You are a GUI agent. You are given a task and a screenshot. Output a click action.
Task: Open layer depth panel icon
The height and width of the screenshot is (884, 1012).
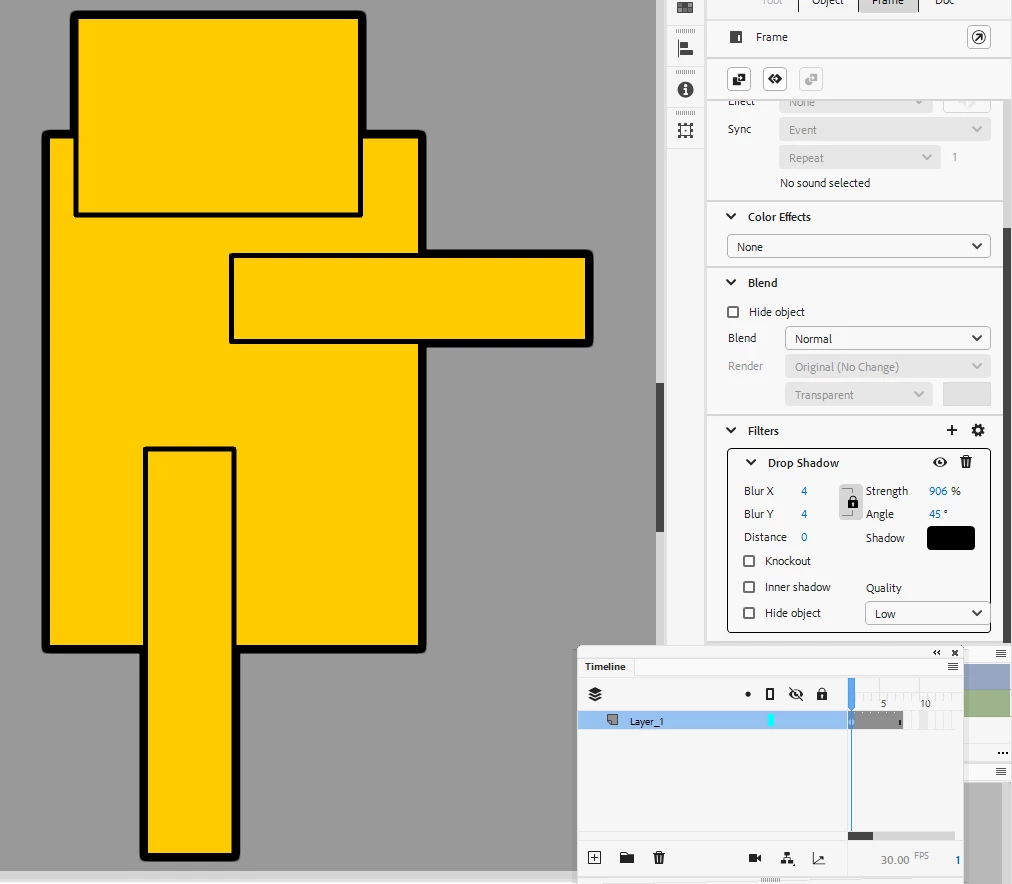pyautogui.click(x=818, y=859)
